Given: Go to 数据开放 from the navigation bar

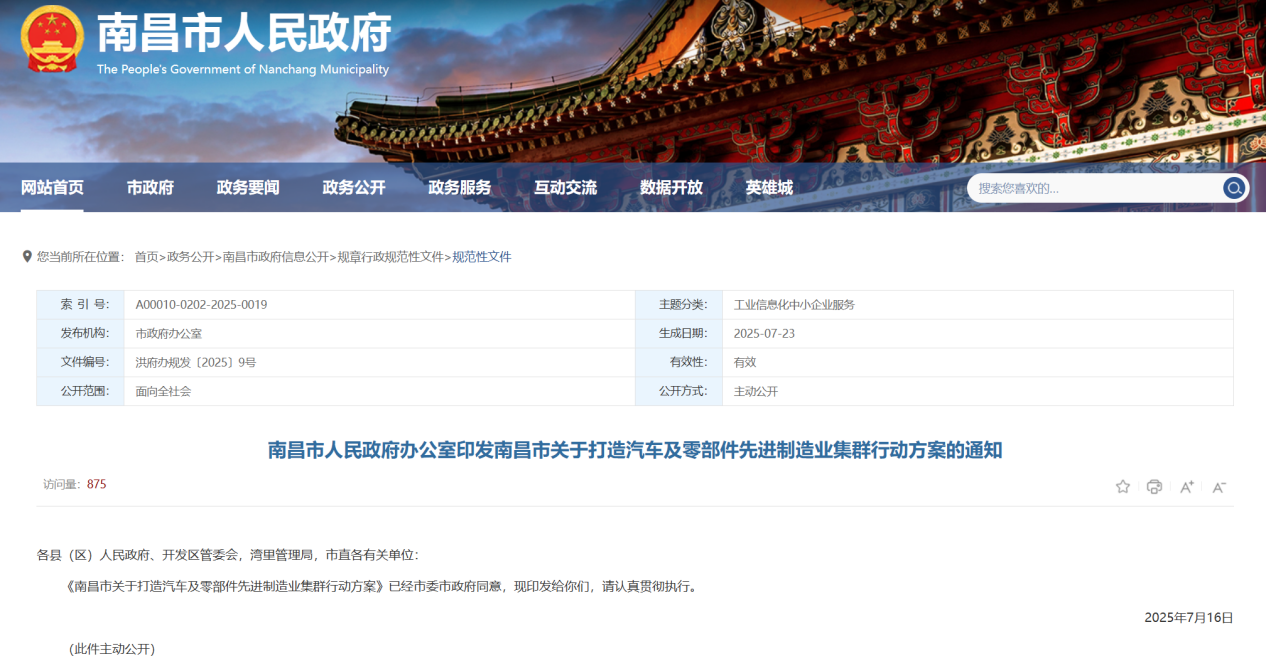Looking at the screenshot, I should pos(670,187).
